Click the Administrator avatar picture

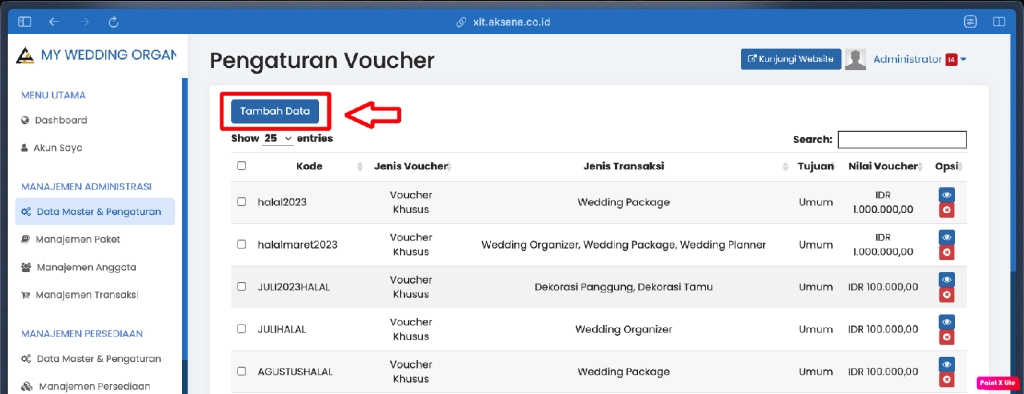pos(856,59)
